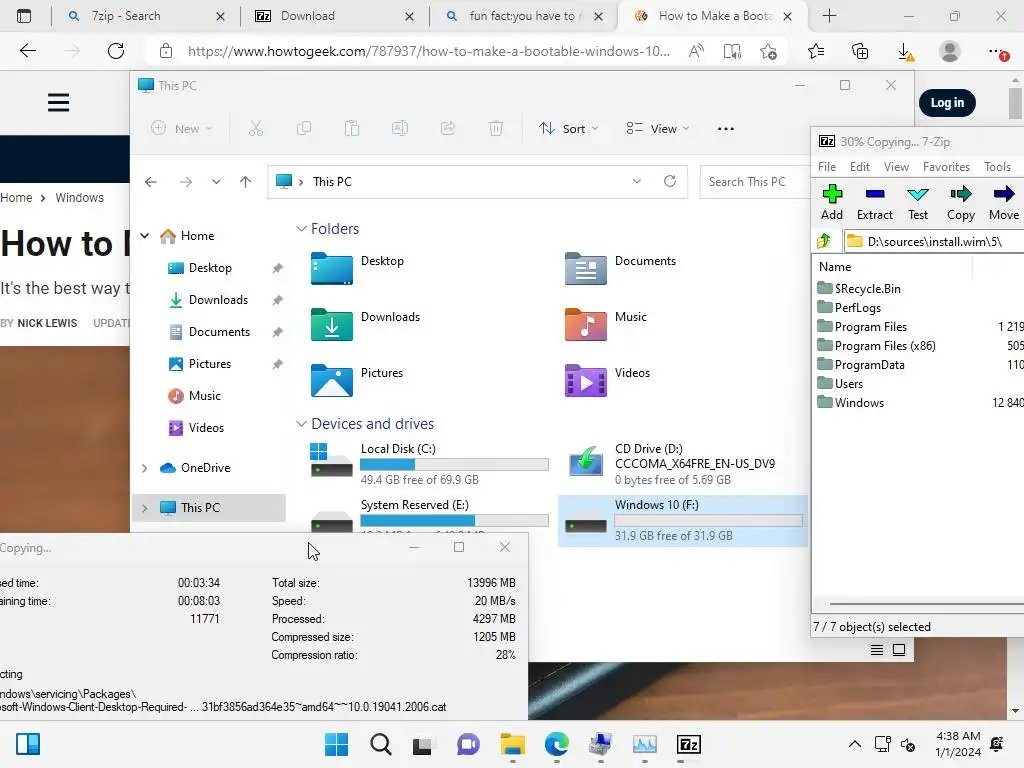Select the Music folder tile
This screenshot has width=1024, height=768.
coord(606,325)
